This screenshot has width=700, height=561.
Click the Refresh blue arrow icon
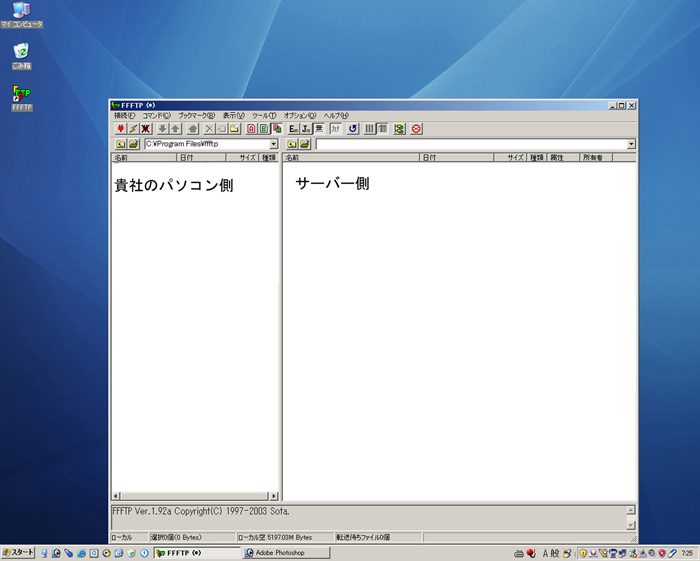353,129
